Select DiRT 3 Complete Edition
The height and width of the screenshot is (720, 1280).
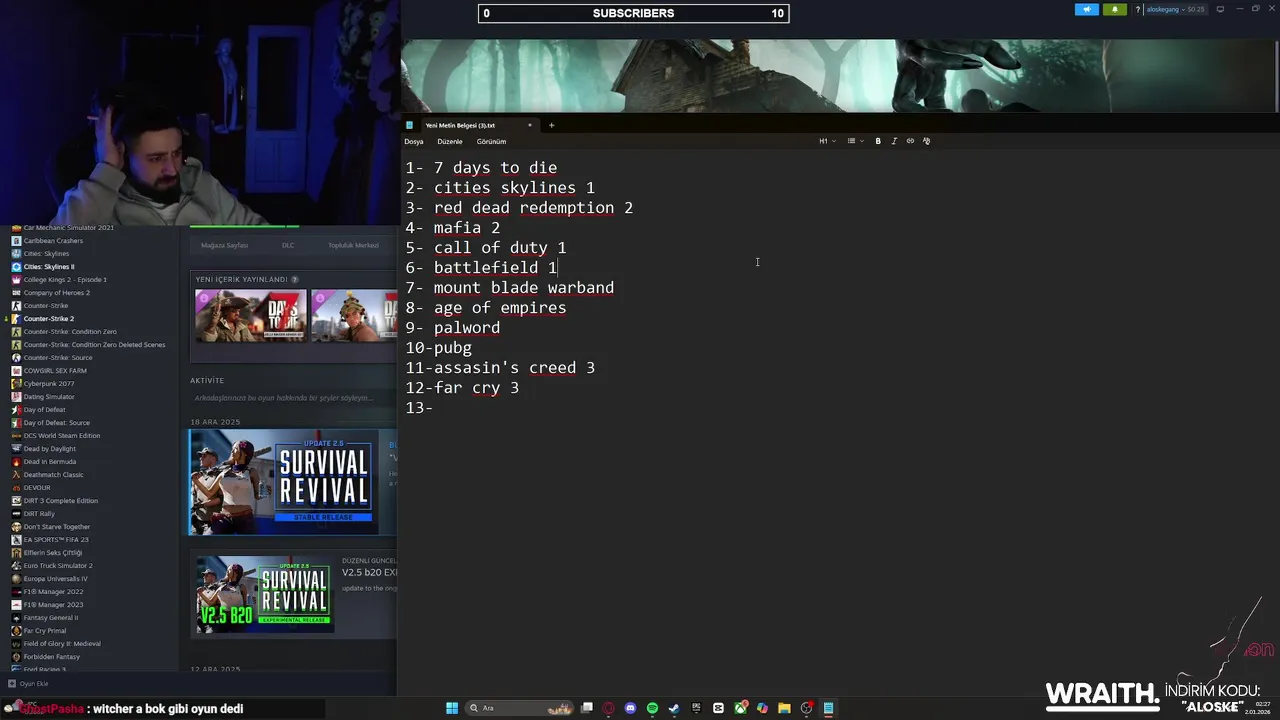pos(60,501)
